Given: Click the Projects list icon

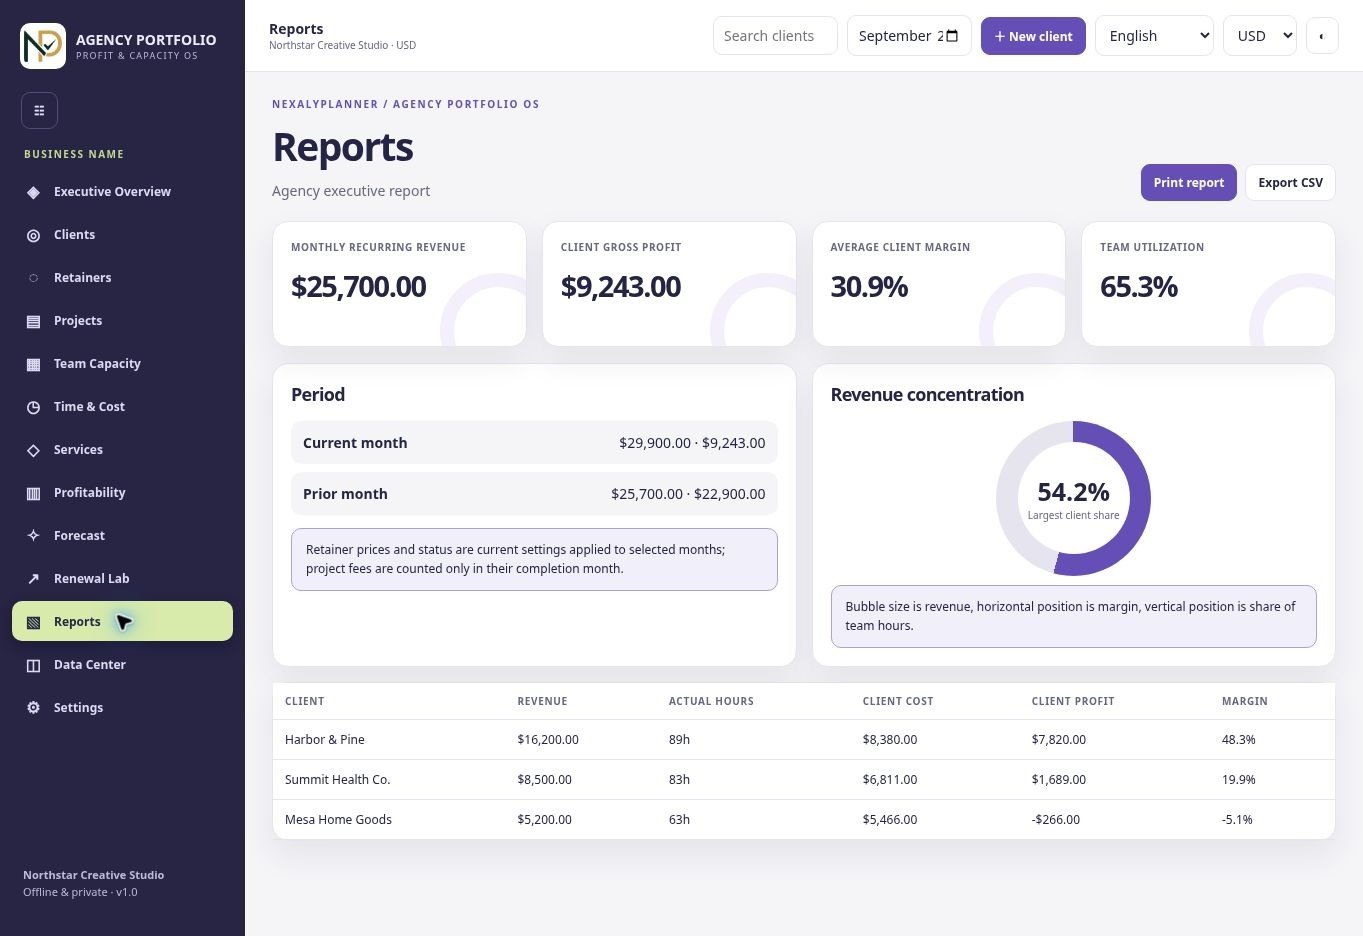Looking at the screenshot, I should (33, 321).
